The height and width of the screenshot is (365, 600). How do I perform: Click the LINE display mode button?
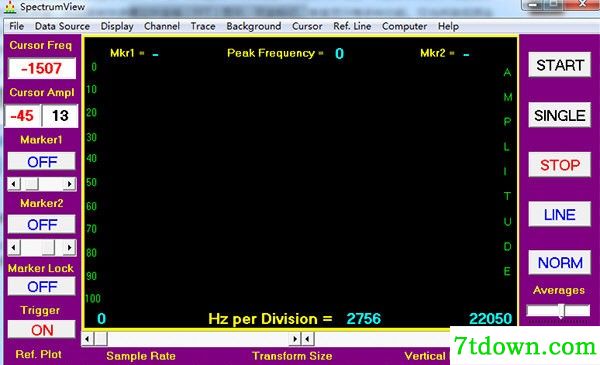[x=560, y=215]
